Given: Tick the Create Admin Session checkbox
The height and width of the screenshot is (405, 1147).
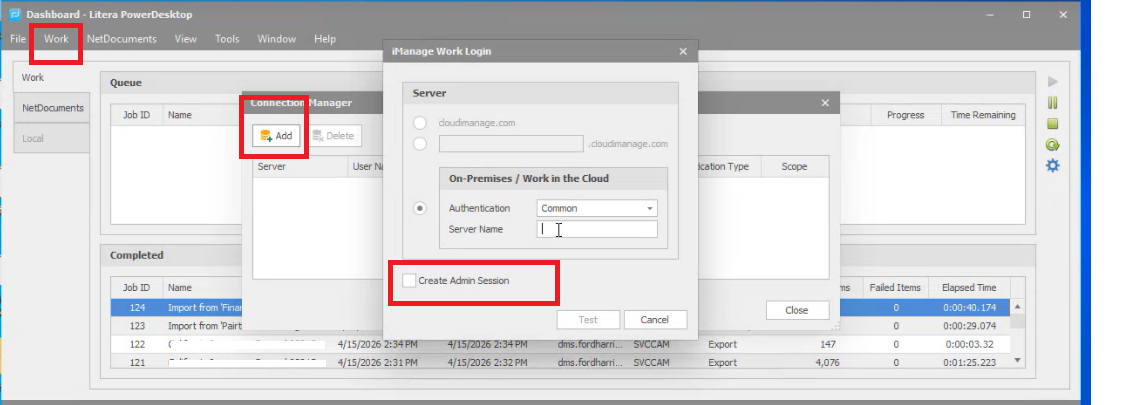Looking at the screenshot, I should (x=409, y=280).
